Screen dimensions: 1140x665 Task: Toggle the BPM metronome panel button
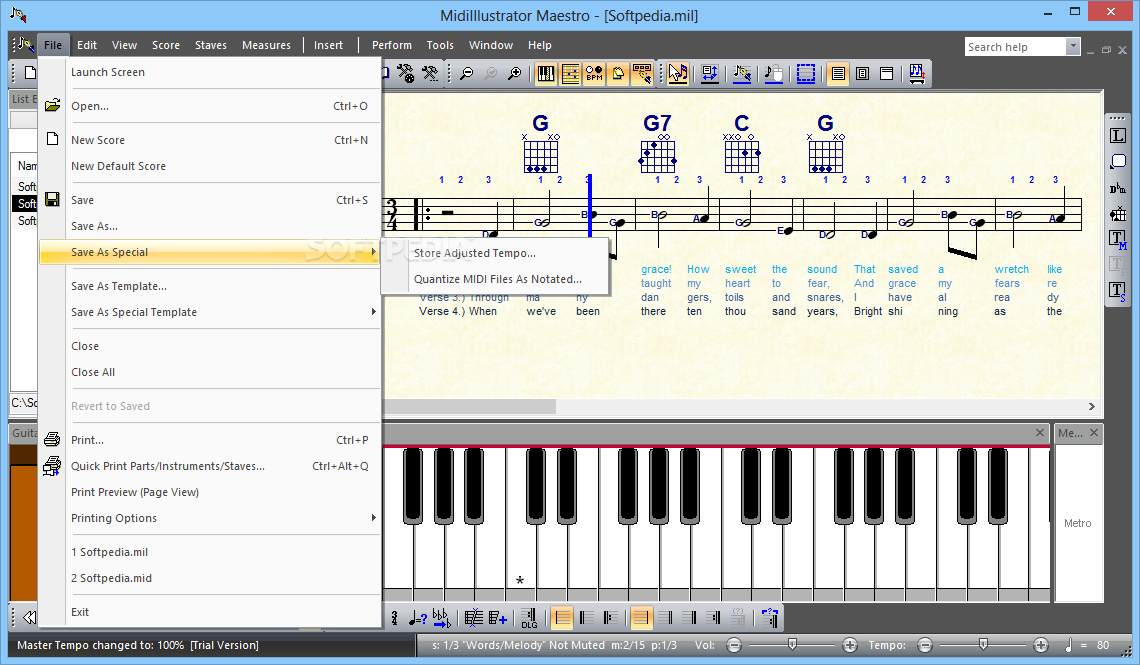point(594,73)
